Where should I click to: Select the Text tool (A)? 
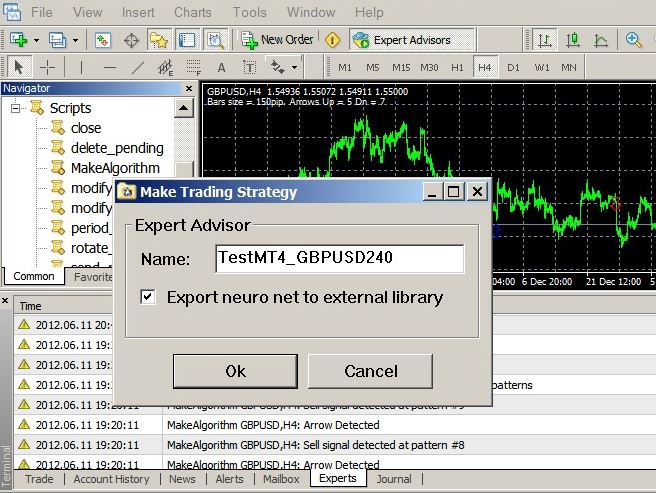[221, 67]
